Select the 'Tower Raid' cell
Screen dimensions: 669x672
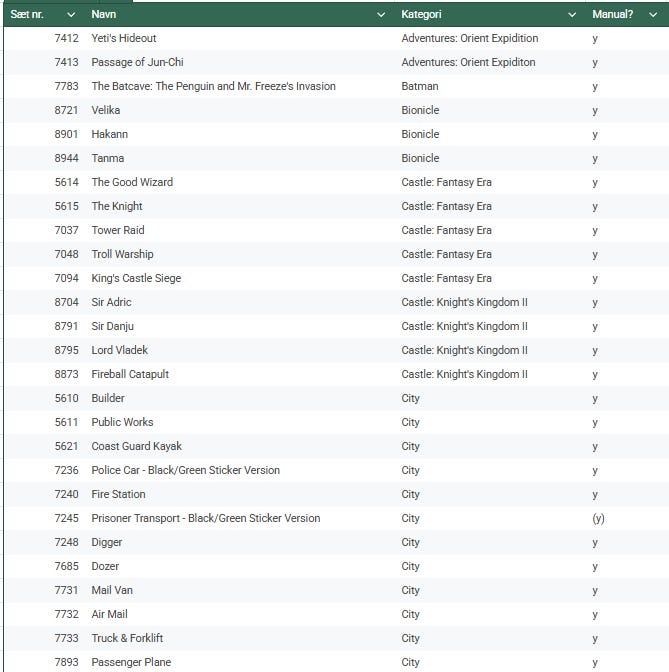[x=241, y=230]
